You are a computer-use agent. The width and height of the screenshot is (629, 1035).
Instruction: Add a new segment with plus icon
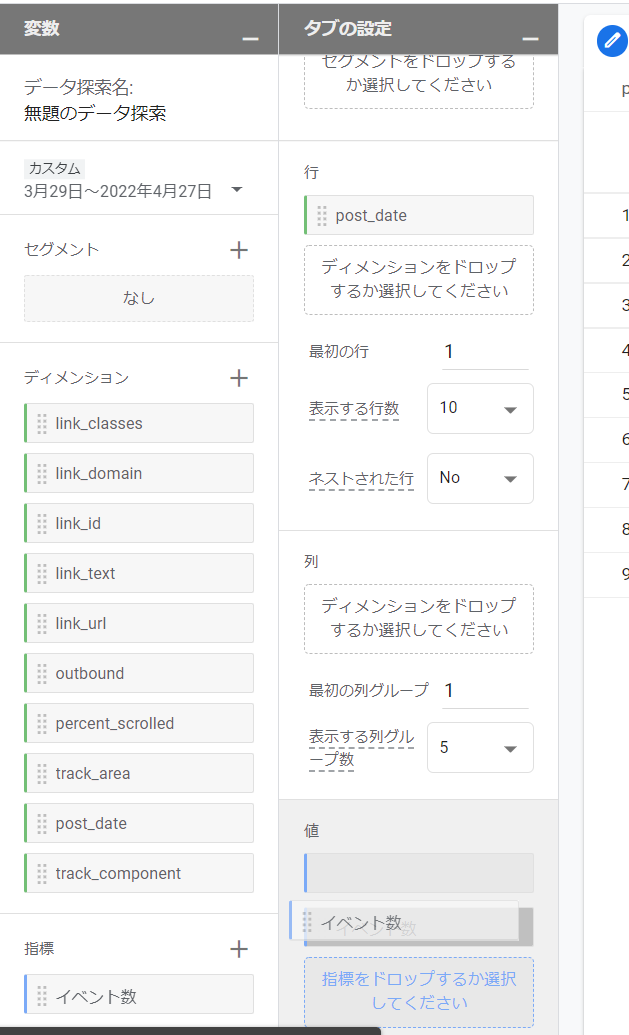[x=239, y=250]
